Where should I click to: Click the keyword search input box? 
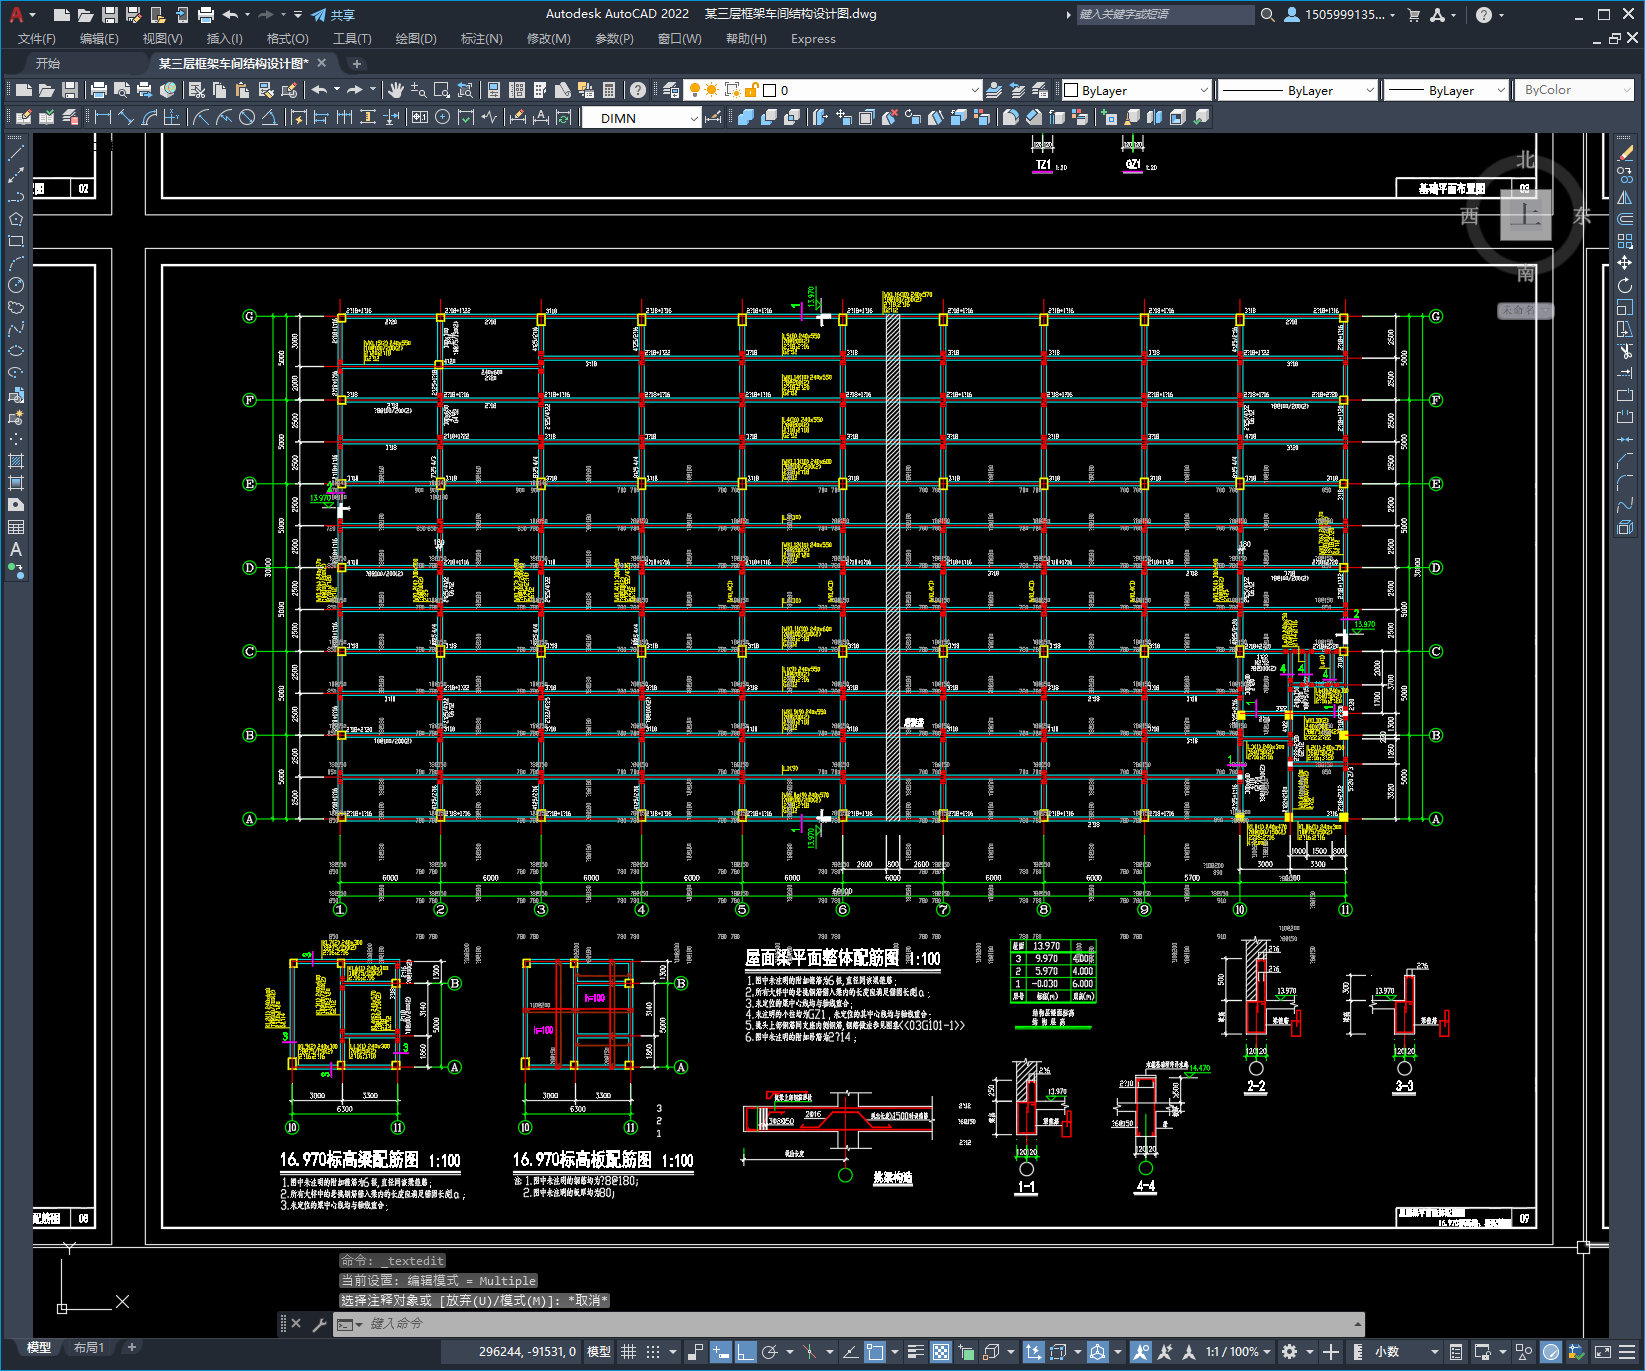(1165, 15)
